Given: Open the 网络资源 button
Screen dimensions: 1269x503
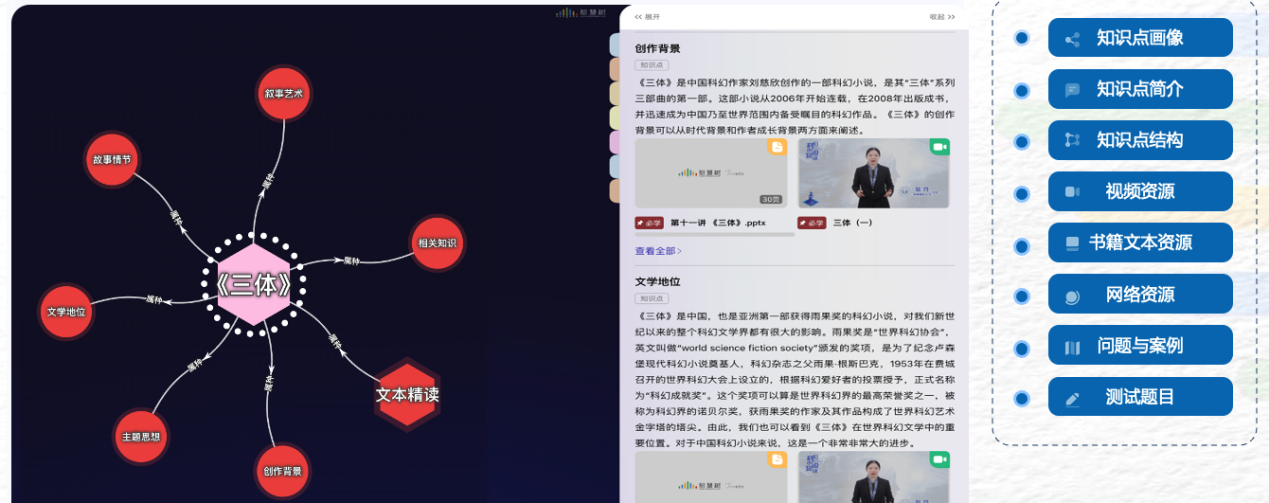Looking at the screenshot, I should (1140, 295).
